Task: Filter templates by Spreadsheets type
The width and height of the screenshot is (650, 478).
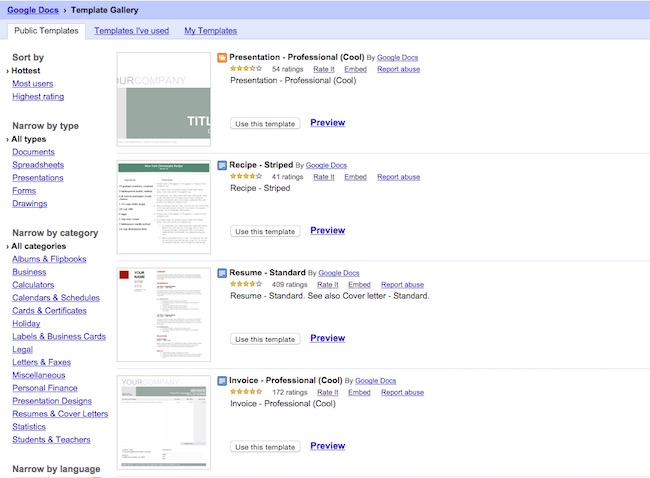Action: [x=38, y=165]
